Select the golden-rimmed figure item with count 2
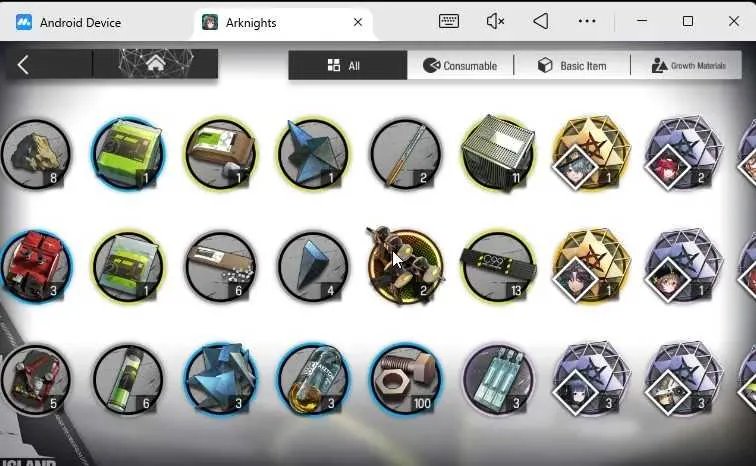 405,266
